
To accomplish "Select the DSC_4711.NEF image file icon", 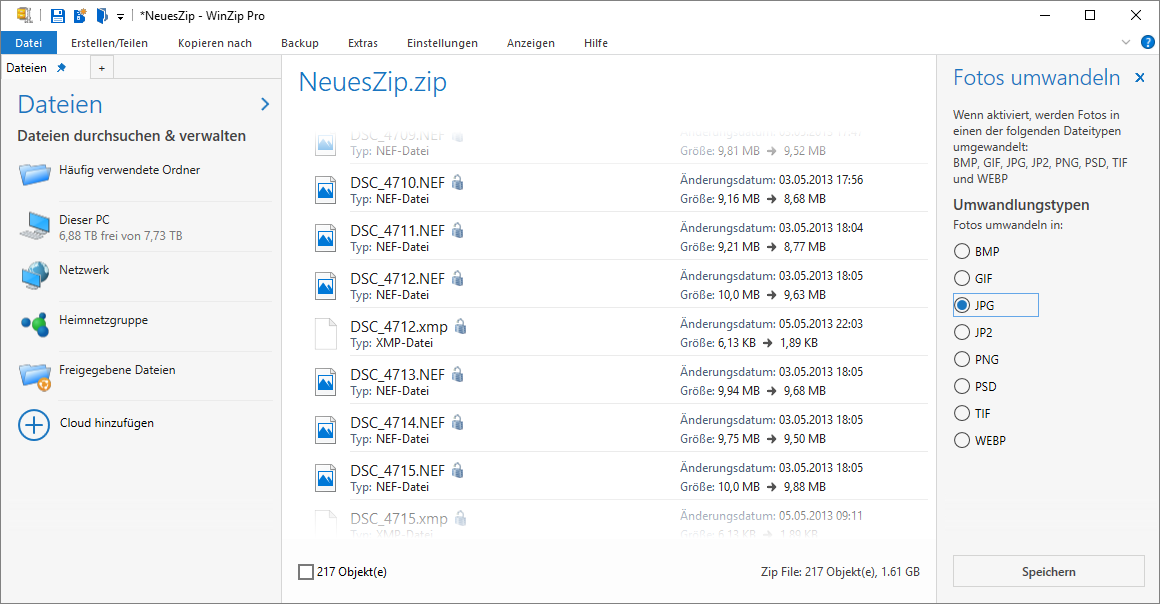I will point(326,238).
